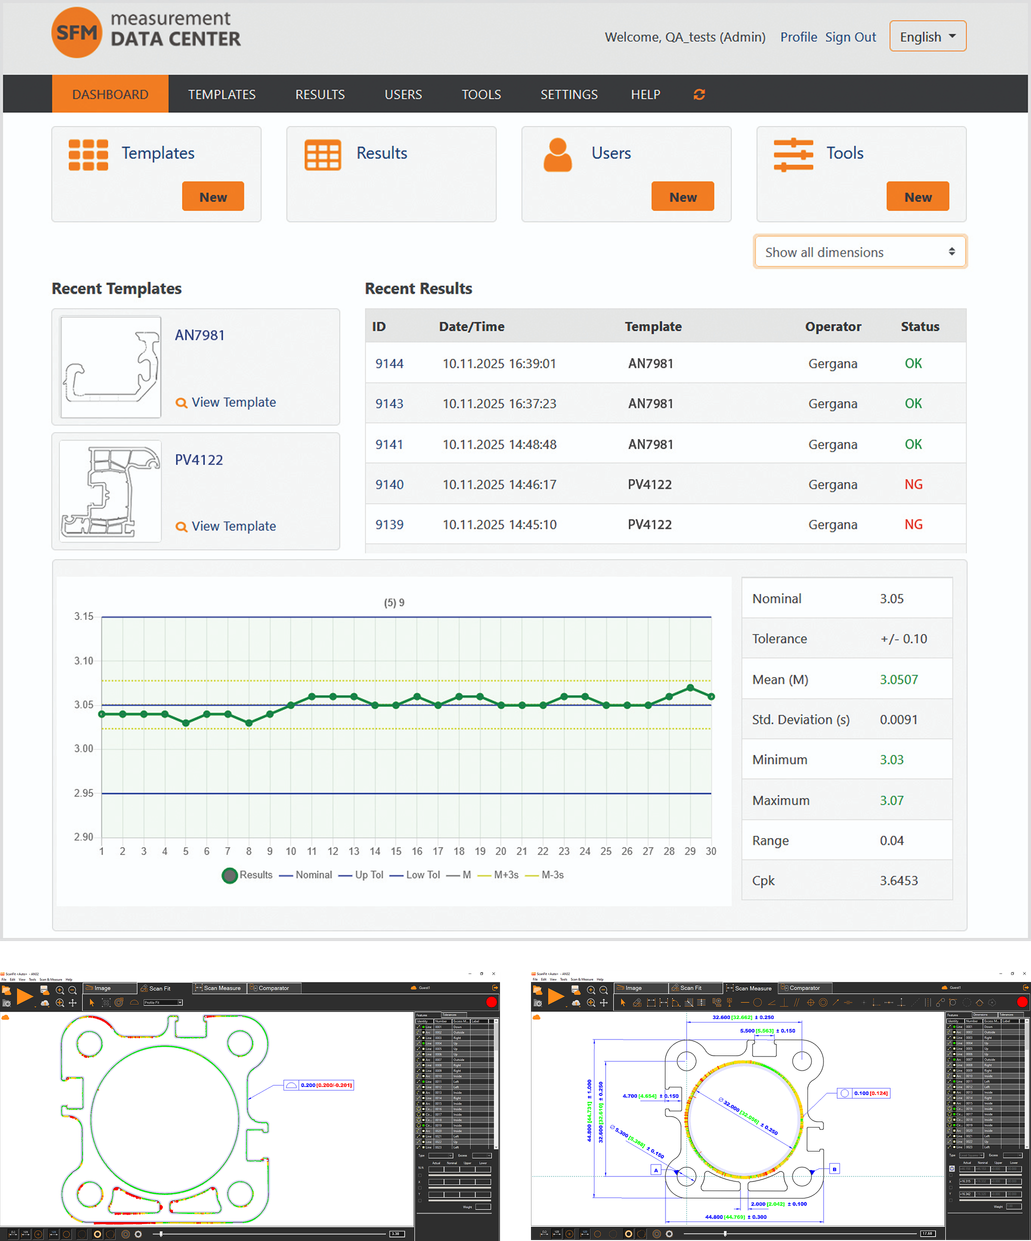This screenshot has width=1031, height=1241.
Task: Click the Tools sliders icon
Action: tap(793, 155)
